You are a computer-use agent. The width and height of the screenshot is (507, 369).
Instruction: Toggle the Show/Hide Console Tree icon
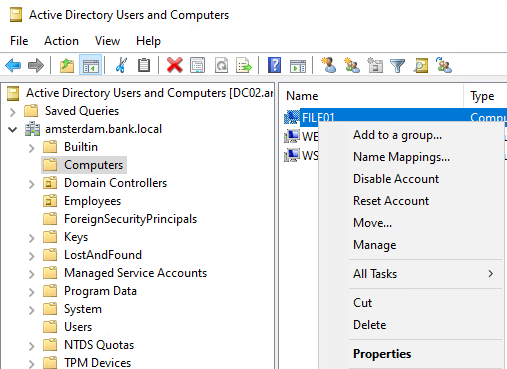click(91, 65)
